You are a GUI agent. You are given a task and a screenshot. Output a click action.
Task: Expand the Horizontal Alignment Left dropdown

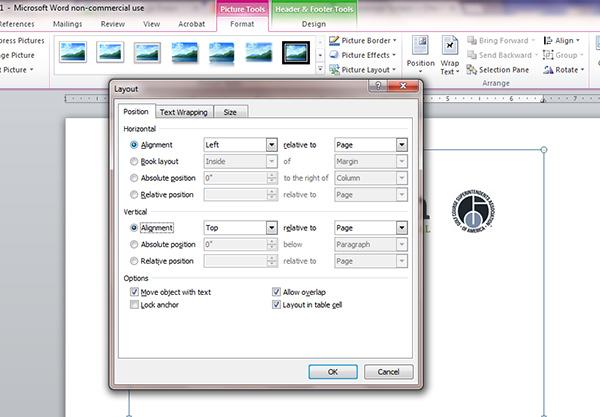point(271,144)
